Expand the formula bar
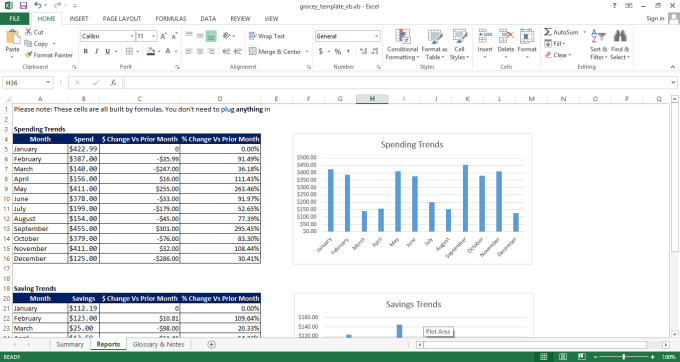The image size is (680, 362). click(x=673, y=82)
